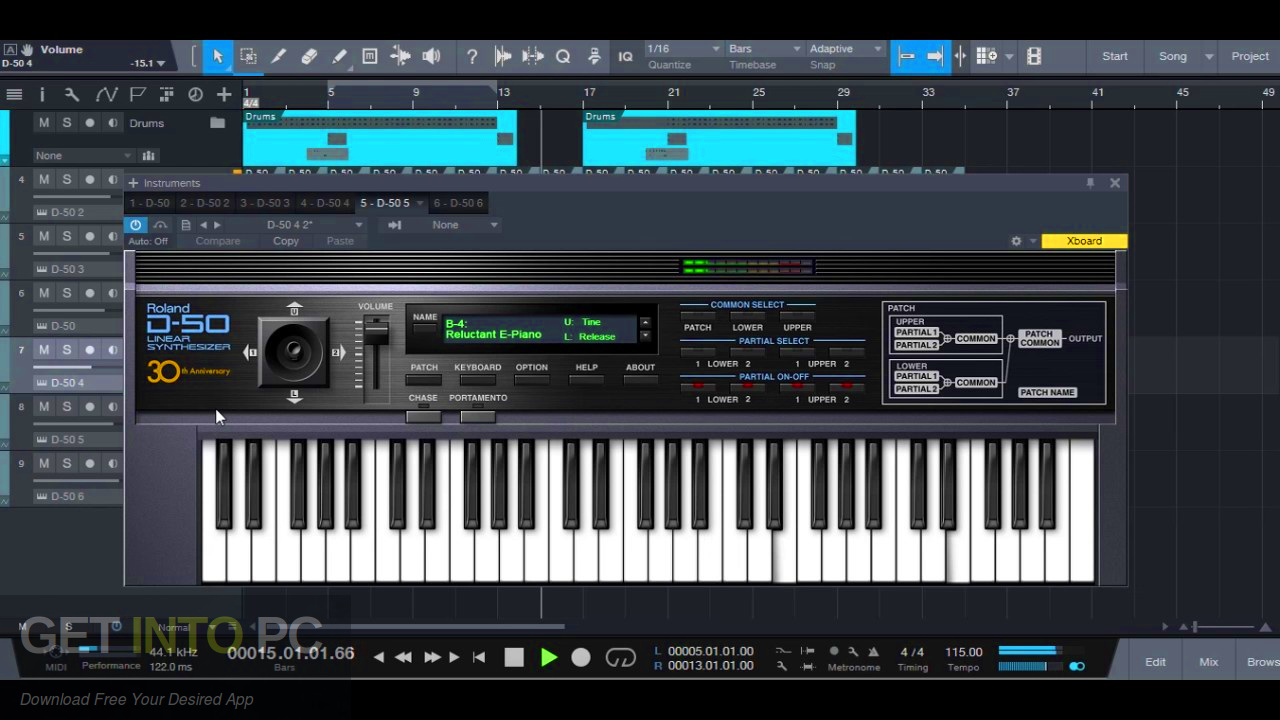1280x720 pixels.
Task: Expand the Volume -15.1 parameter dropdown
Action: (x=162, y=63)
